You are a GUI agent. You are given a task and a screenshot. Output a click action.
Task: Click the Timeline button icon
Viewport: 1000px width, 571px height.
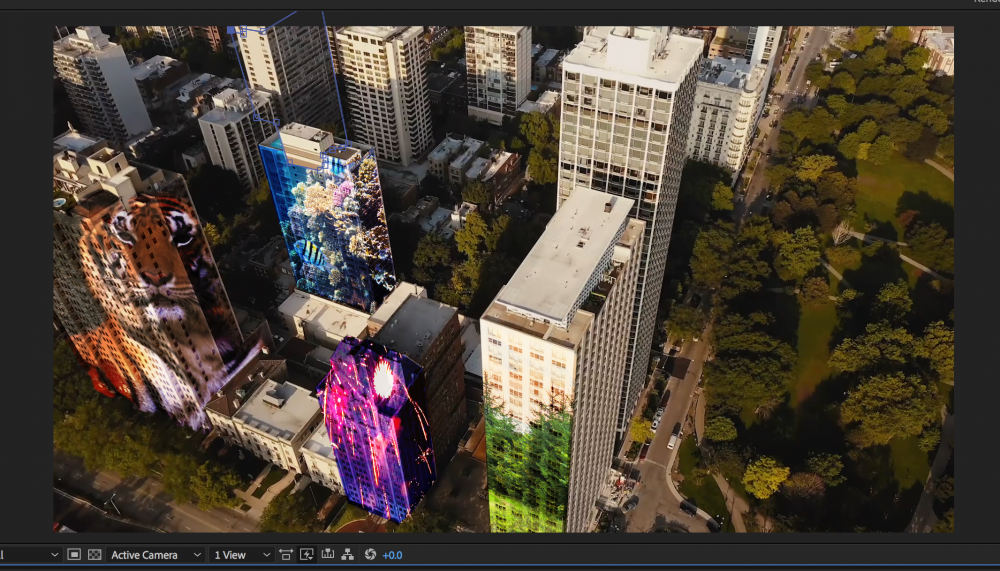327,554
